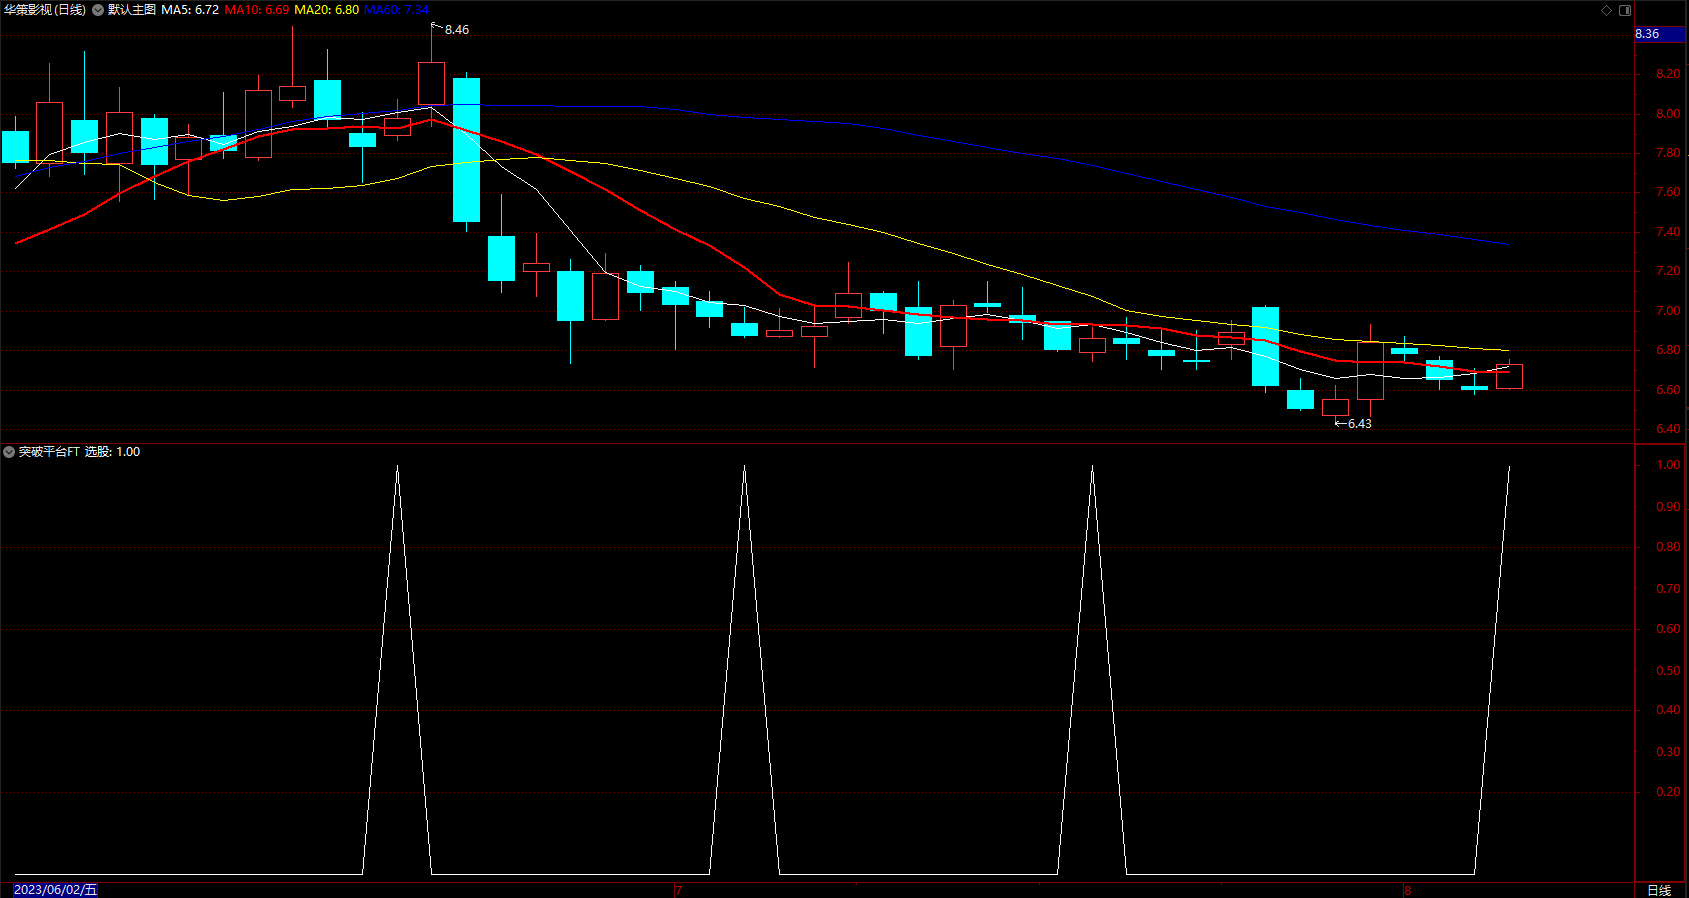The height and width of the screenshot is (898, 1689).
Task: Click the MA10: 6.69 readout
Action: 257,10
